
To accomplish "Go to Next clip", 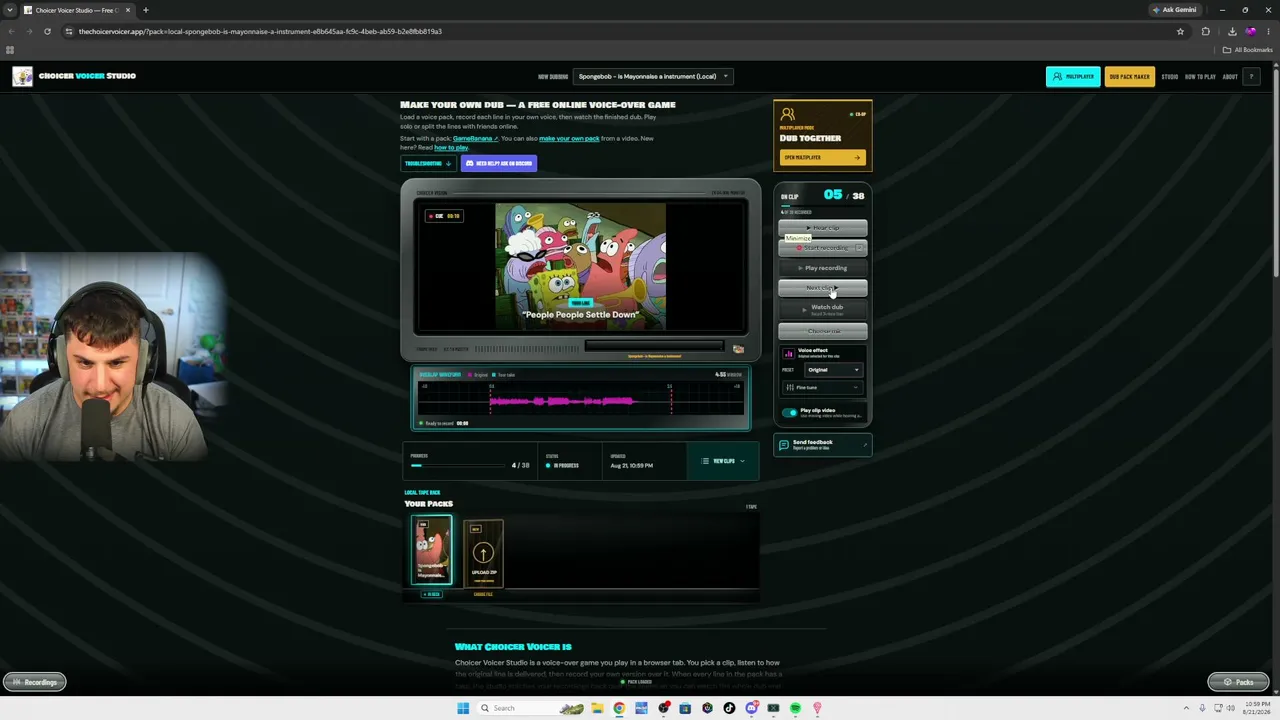I will click(822, 288).
